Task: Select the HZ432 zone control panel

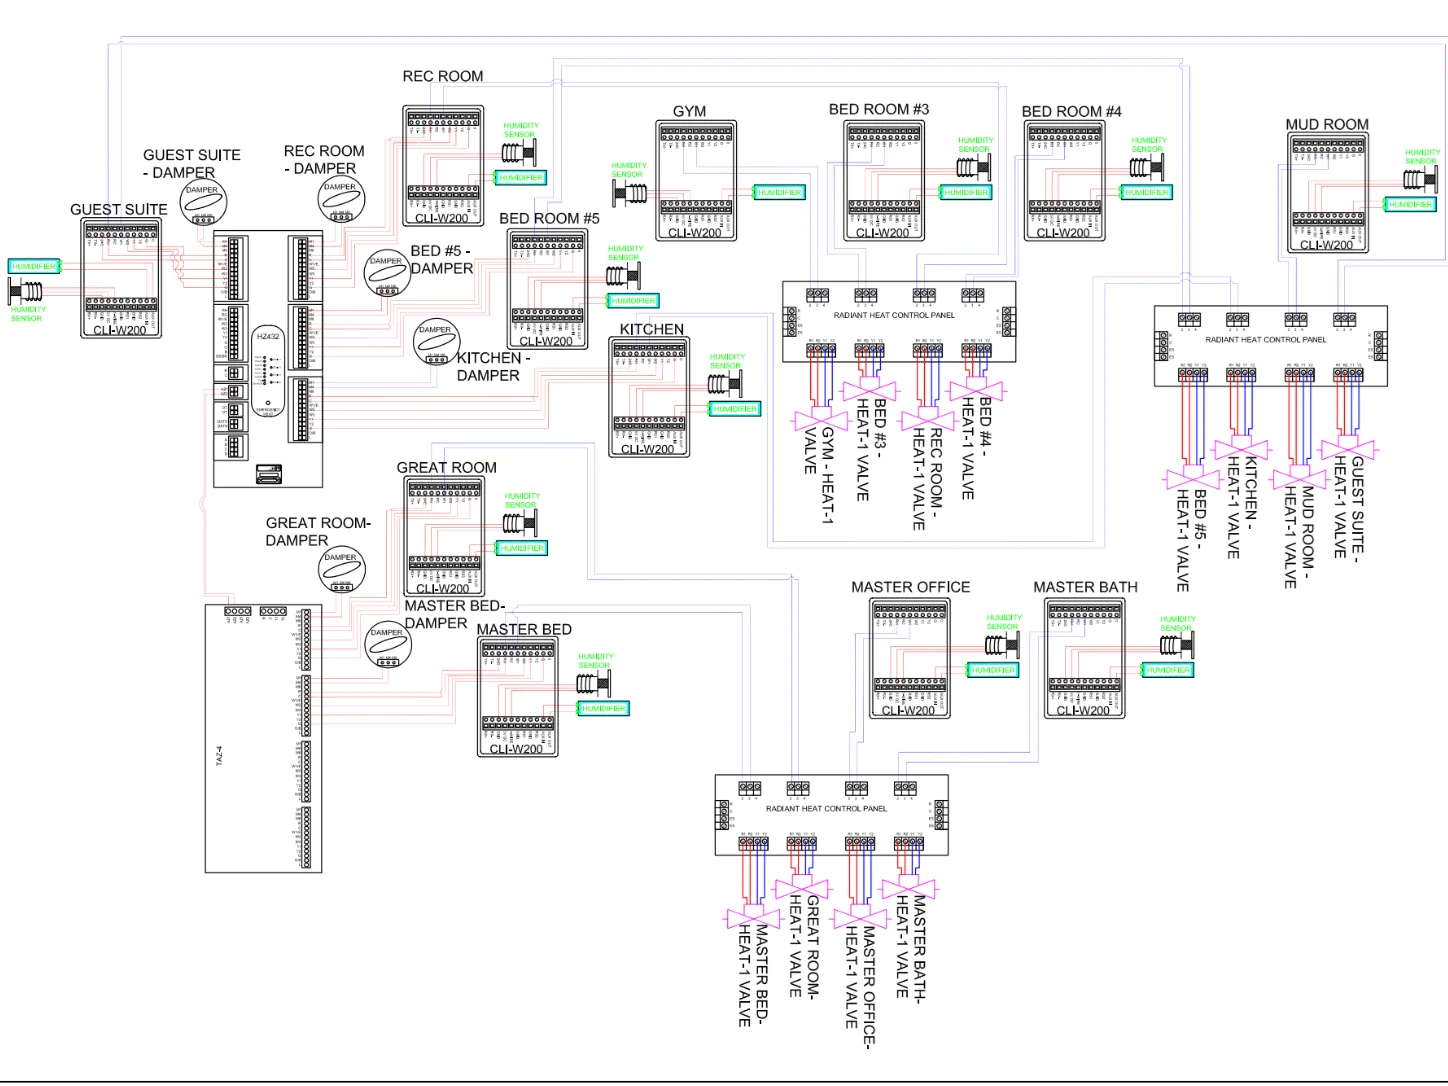Action: (268, 359)
